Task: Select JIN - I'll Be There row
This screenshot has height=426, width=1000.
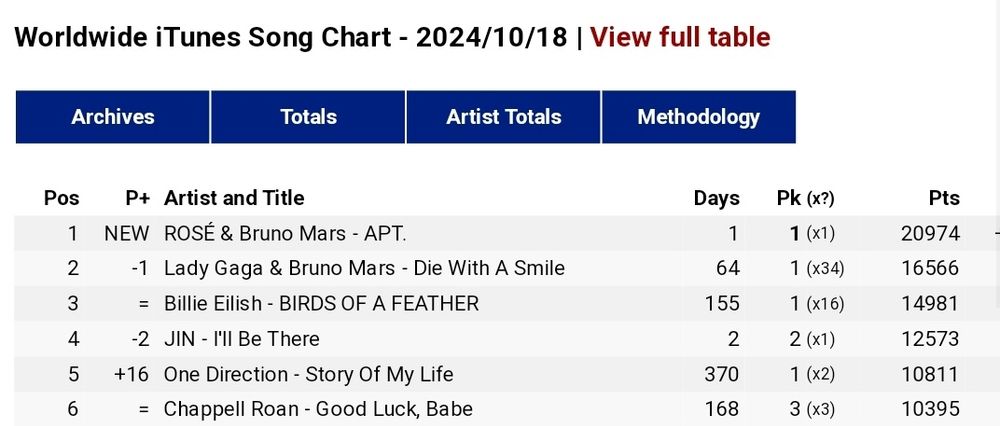Action: point(242,339)
